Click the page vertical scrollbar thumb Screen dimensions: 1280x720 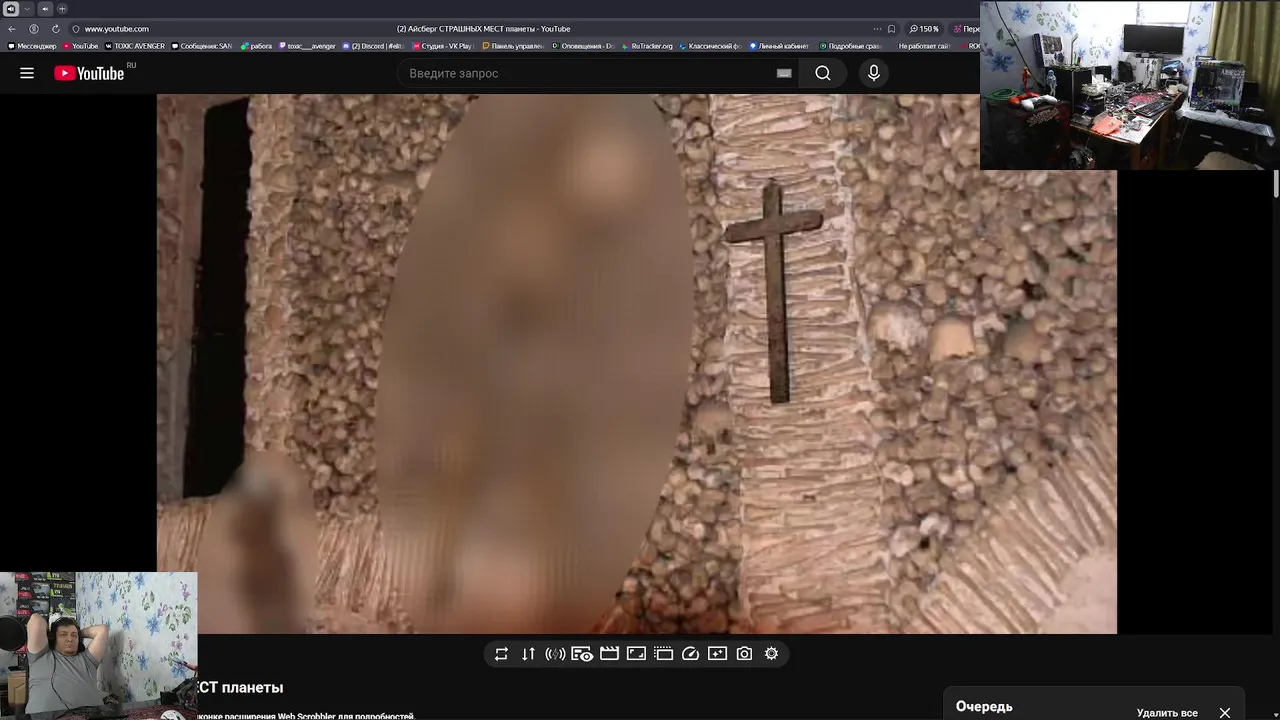point(1276,184)
